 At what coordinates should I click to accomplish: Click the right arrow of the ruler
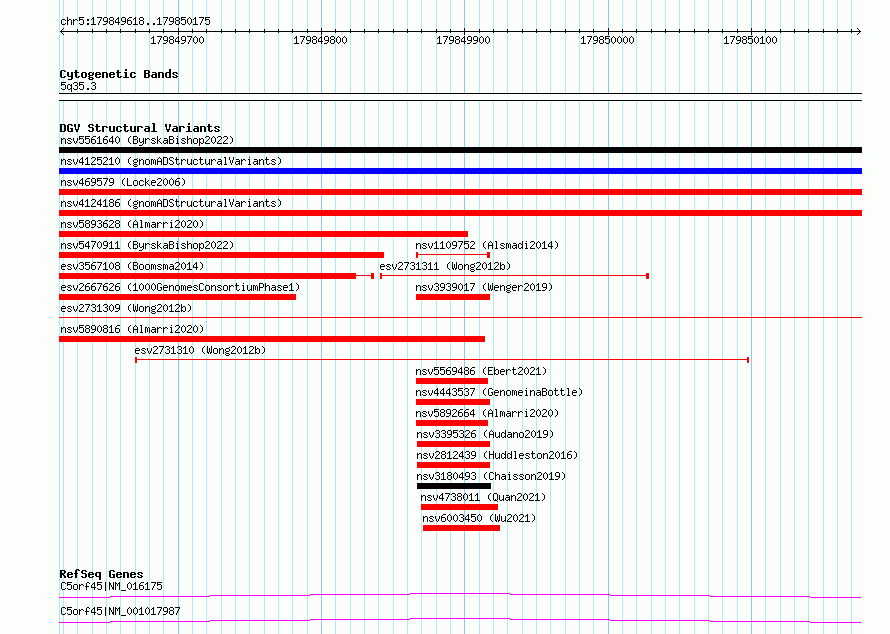coord(859,31)
